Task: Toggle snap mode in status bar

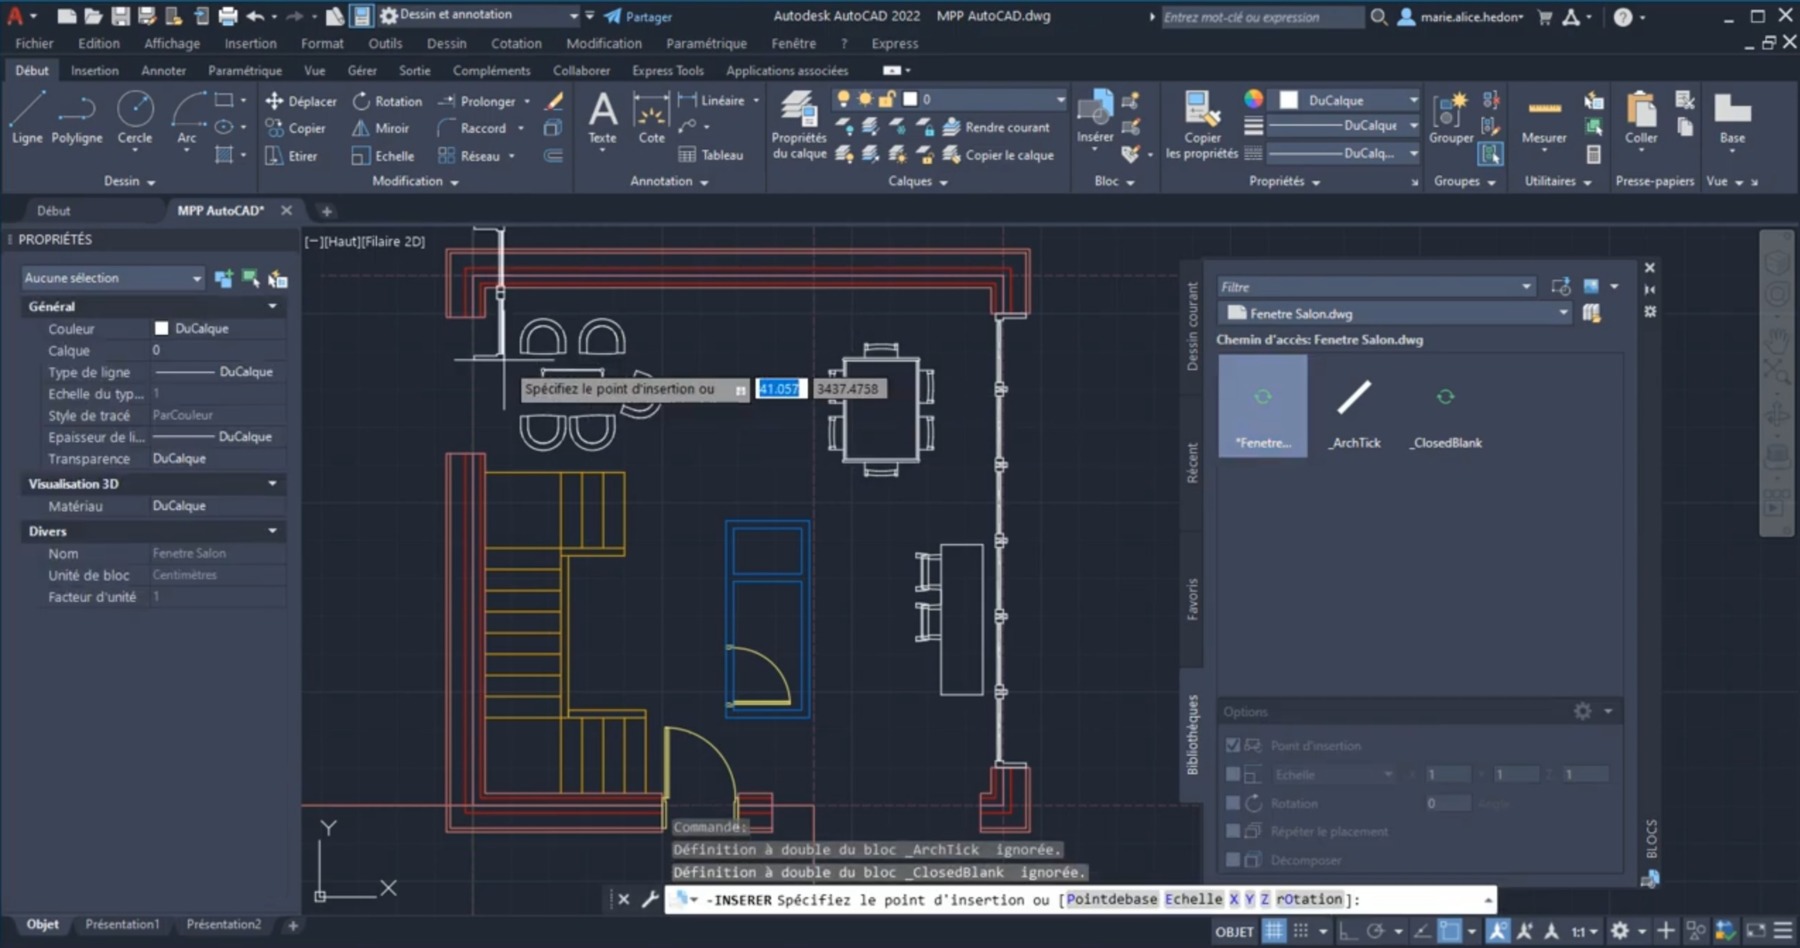Action: click(x=1301, y=931)
